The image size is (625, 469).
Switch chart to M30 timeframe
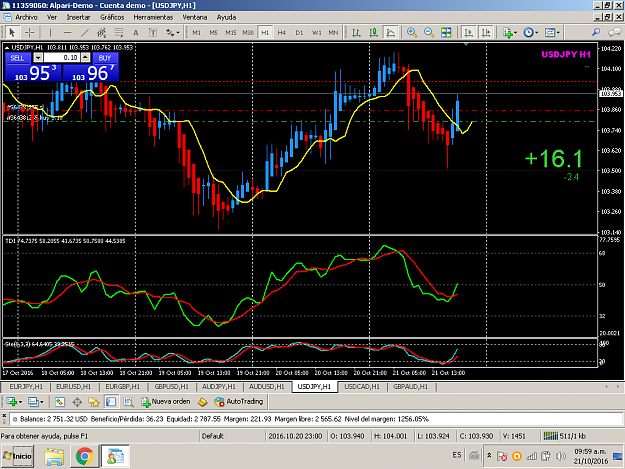[x=248, y=33]
